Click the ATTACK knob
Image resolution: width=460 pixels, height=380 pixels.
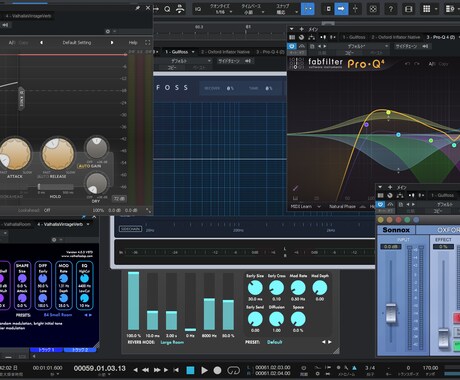(x=14, y=154)
